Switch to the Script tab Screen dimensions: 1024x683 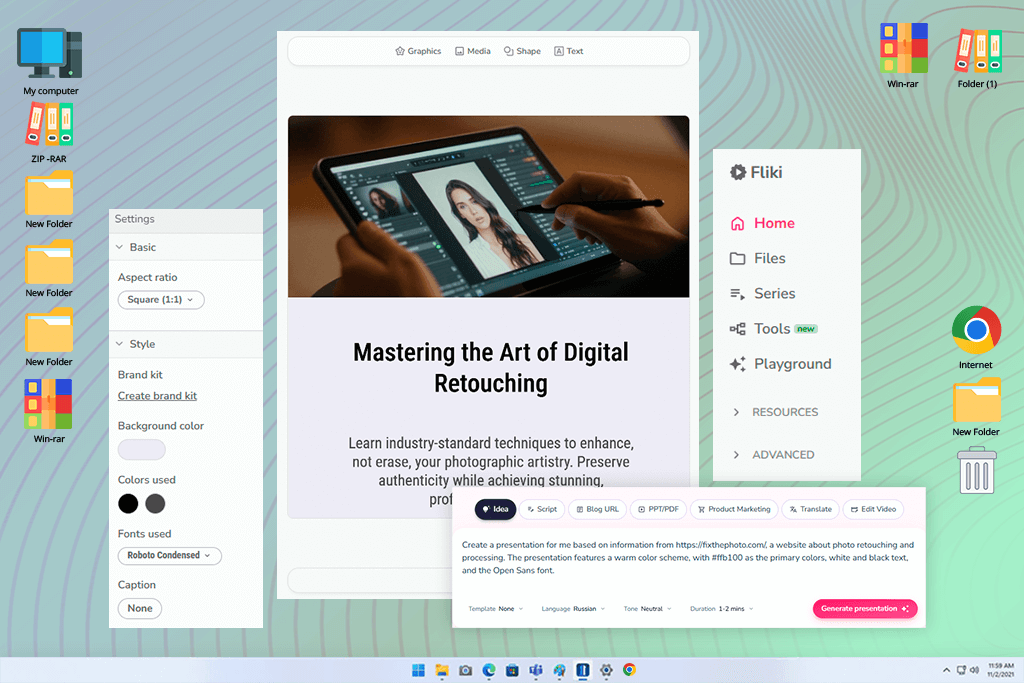click(x=542, y=509)
